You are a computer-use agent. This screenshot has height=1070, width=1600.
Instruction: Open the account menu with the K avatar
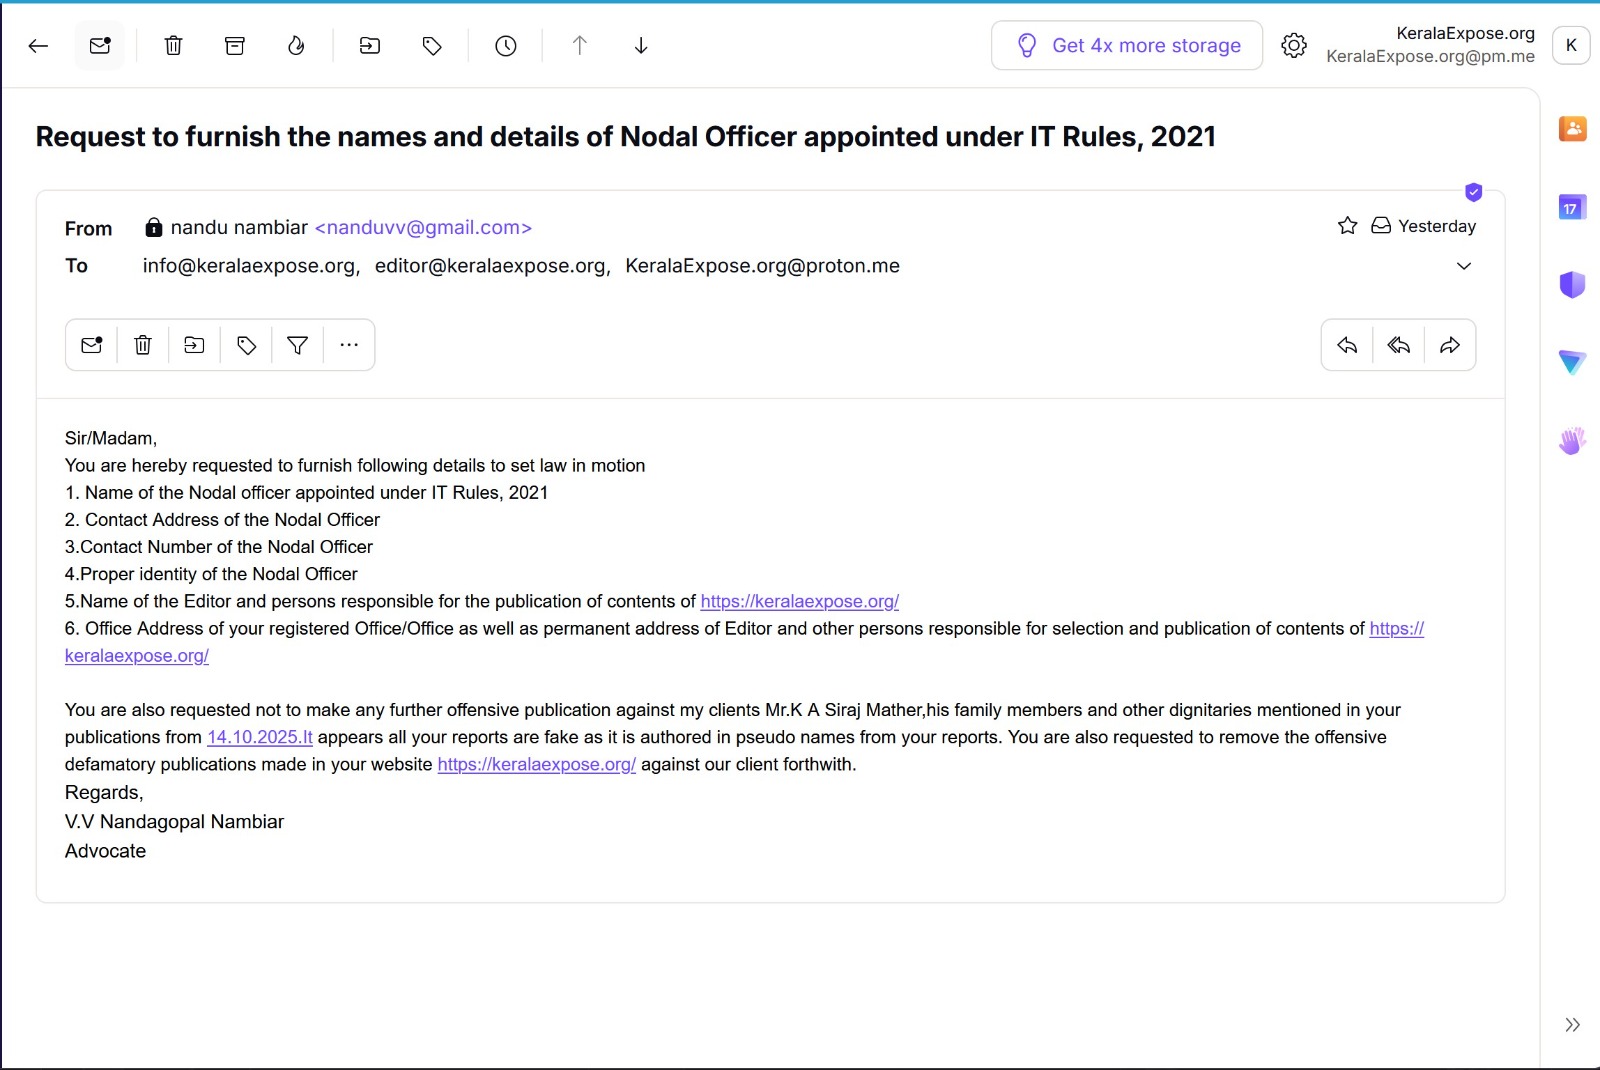tap(1570, 44)
